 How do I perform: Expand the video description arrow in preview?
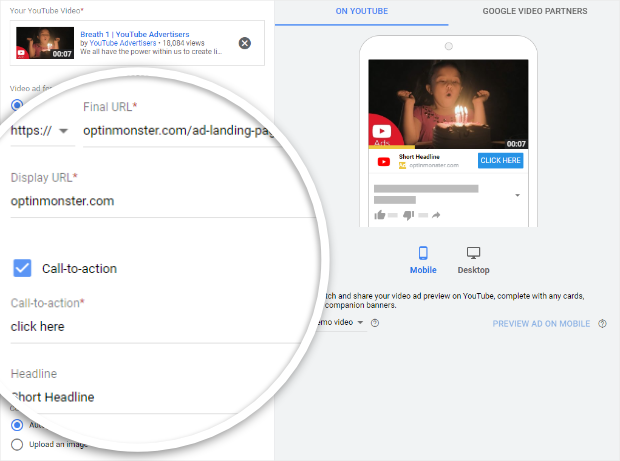517,195
